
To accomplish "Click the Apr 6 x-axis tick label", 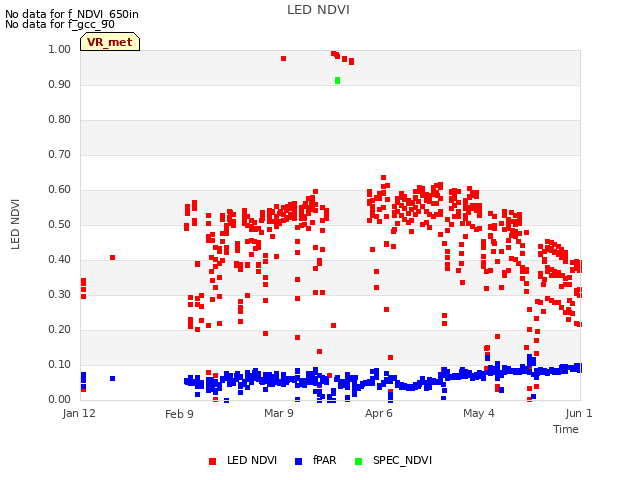I will (379, 413).
